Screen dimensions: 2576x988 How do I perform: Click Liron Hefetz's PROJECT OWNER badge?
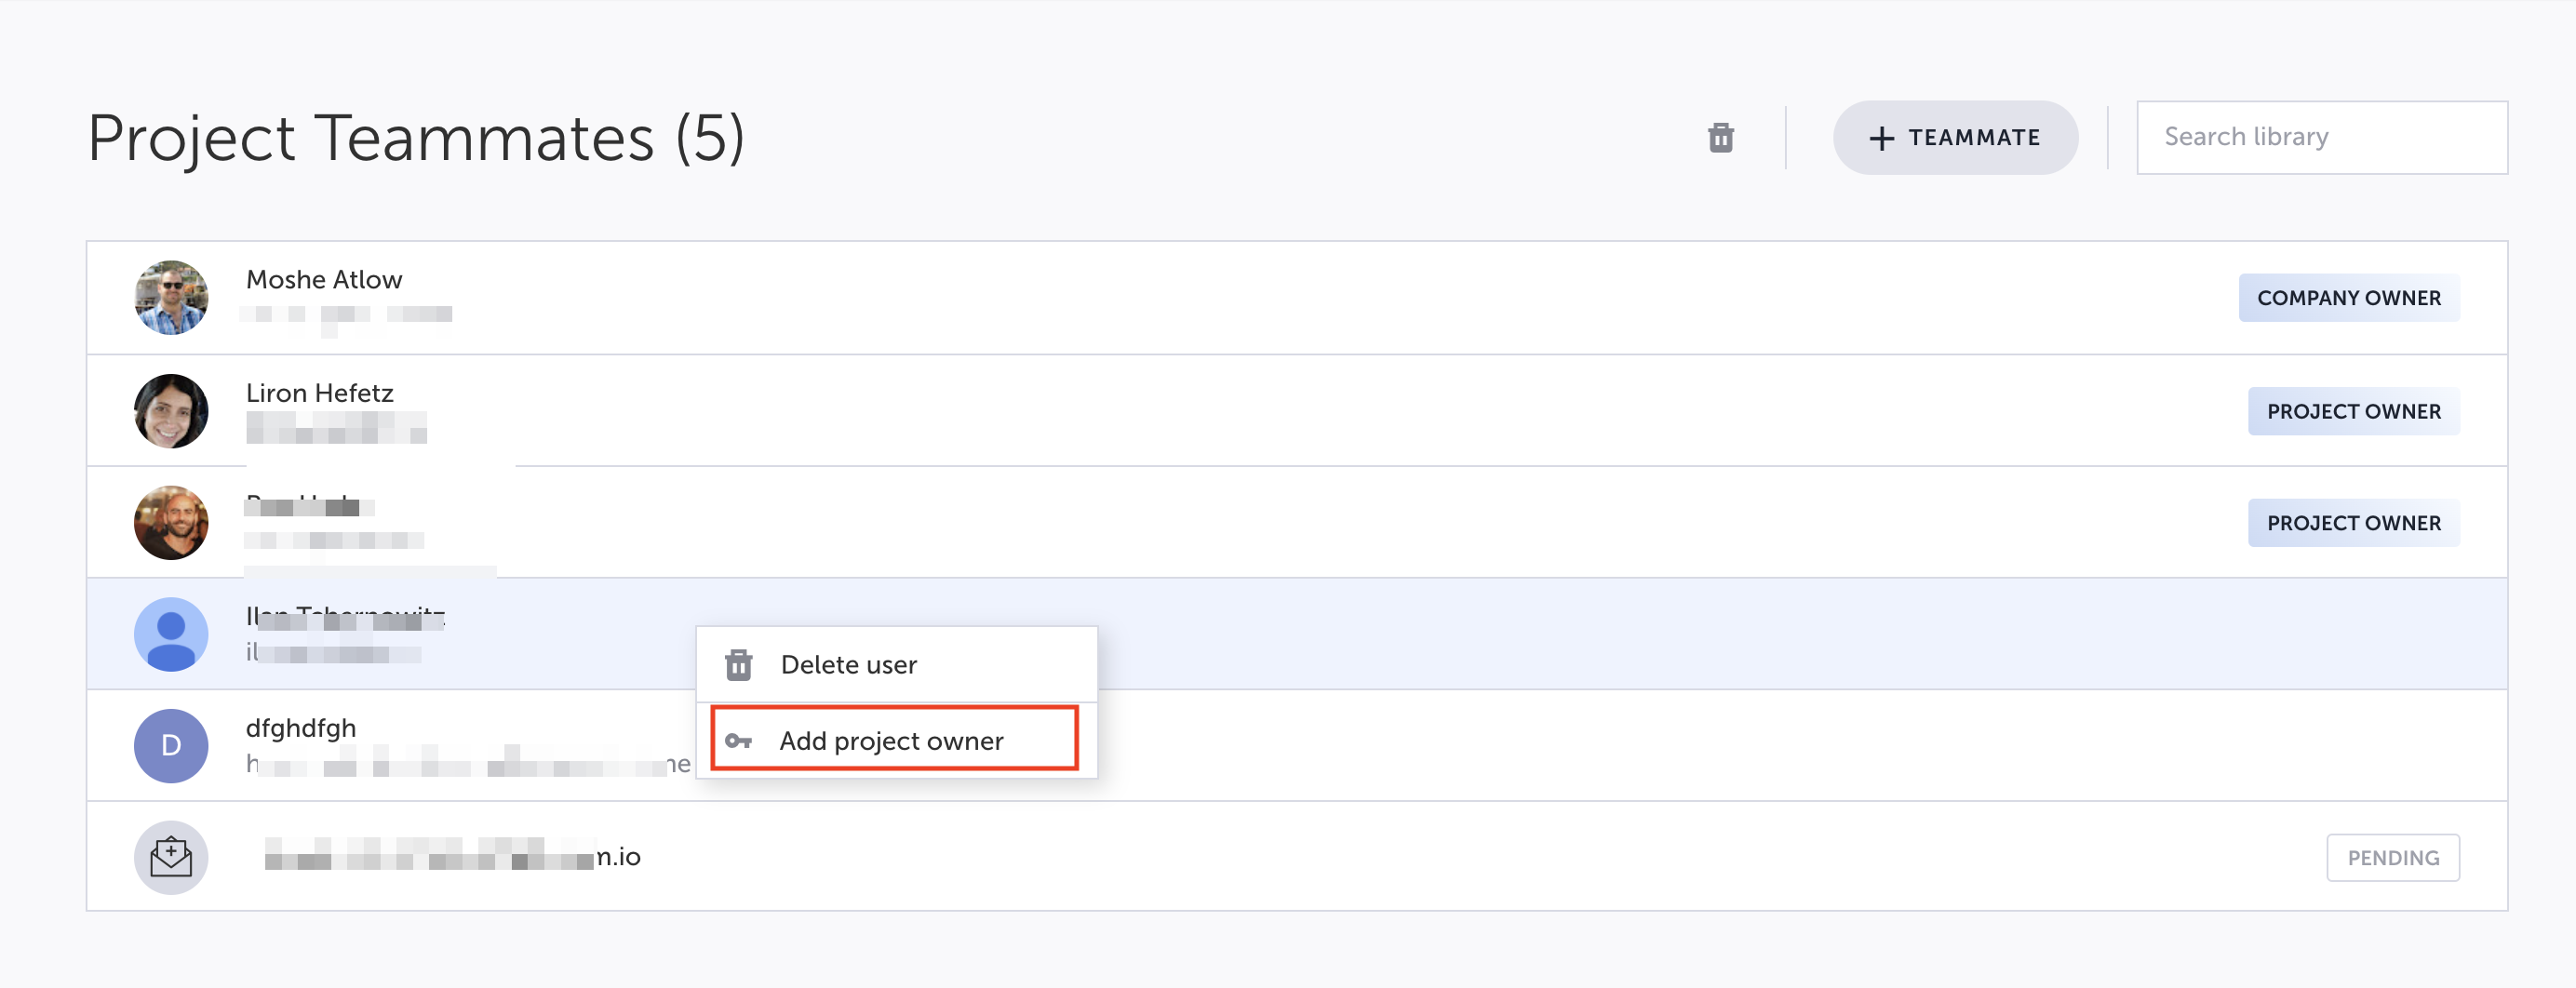(2353, 411)
